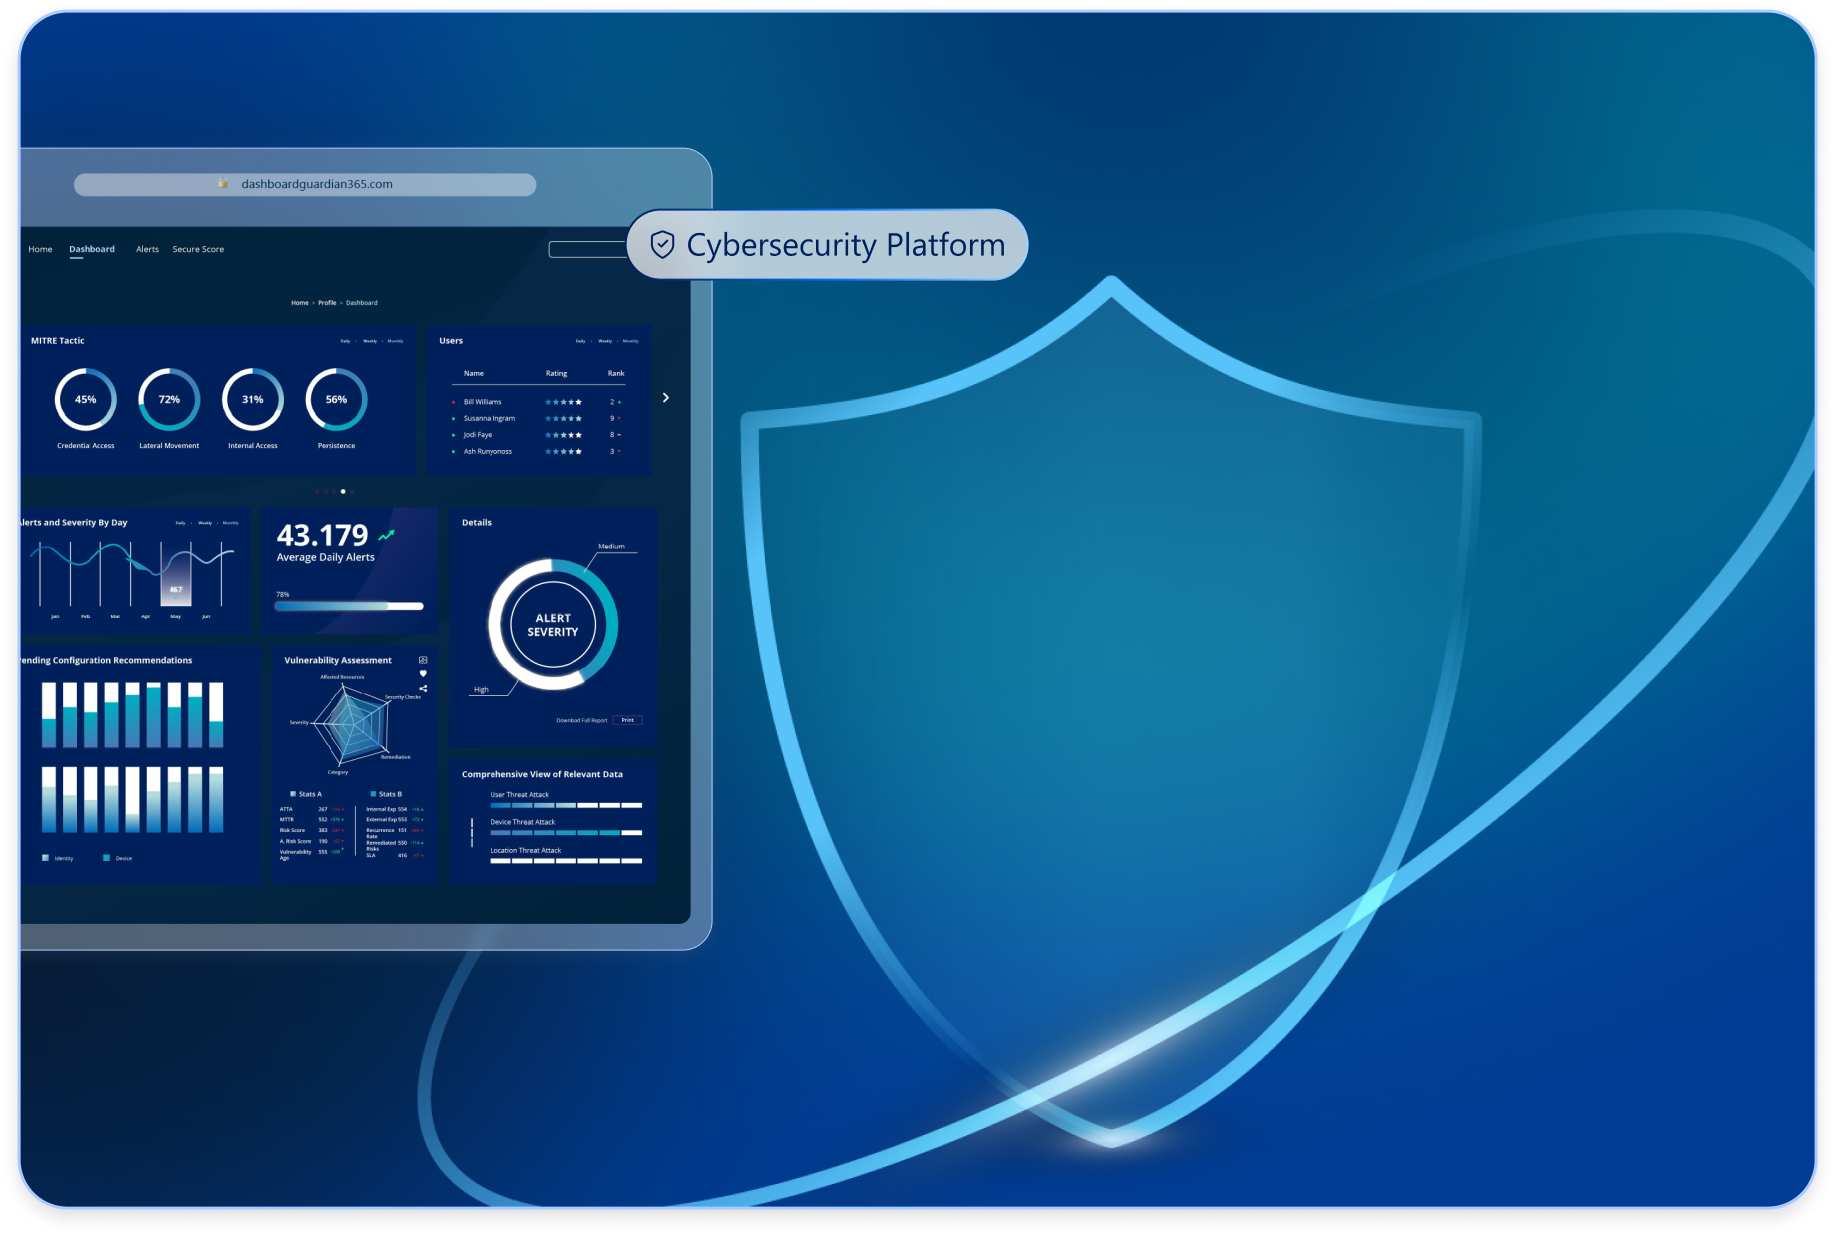Image resolution: width=1836 pixels, height=1236 pixels.
Task: Follow the Profile breadcrumb link
Action: pyautogui.click(x=327, y=302)
